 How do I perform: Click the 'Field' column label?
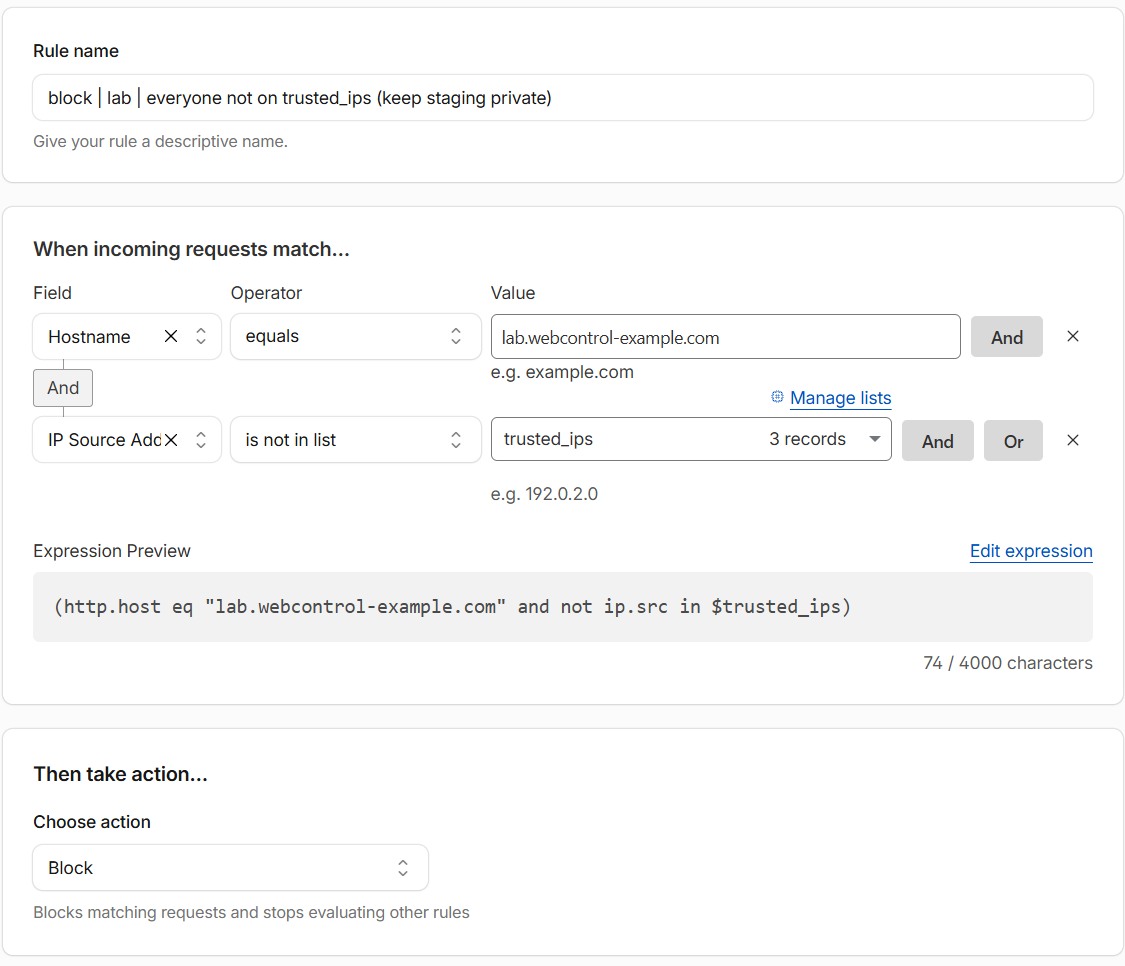(x=52, y=293)
